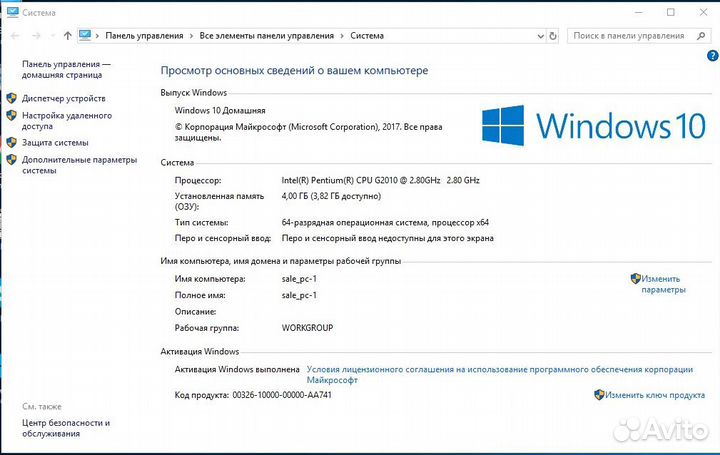
Task: Click full name value sale_pc-1 beside Полное имя
Action: (299, 295)
